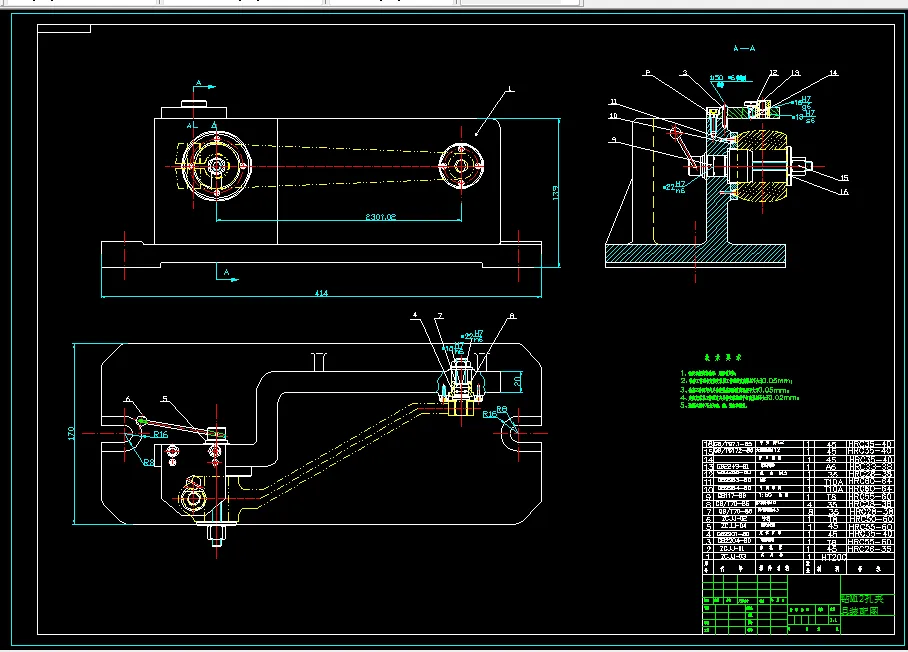This screenshot has height=652, width=908.
Task: Click the small circular boss in front view
Action: 461,166
